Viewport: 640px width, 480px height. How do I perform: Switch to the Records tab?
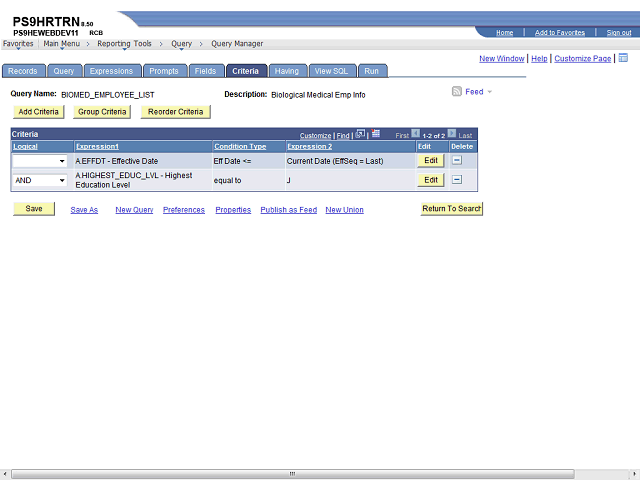point(23,71)
